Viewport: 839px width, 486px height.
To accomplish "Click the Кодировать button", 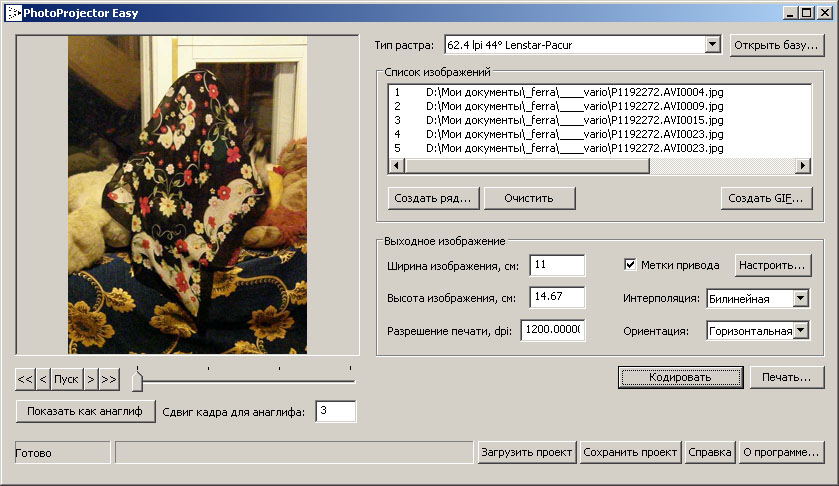I will (680, 377).
